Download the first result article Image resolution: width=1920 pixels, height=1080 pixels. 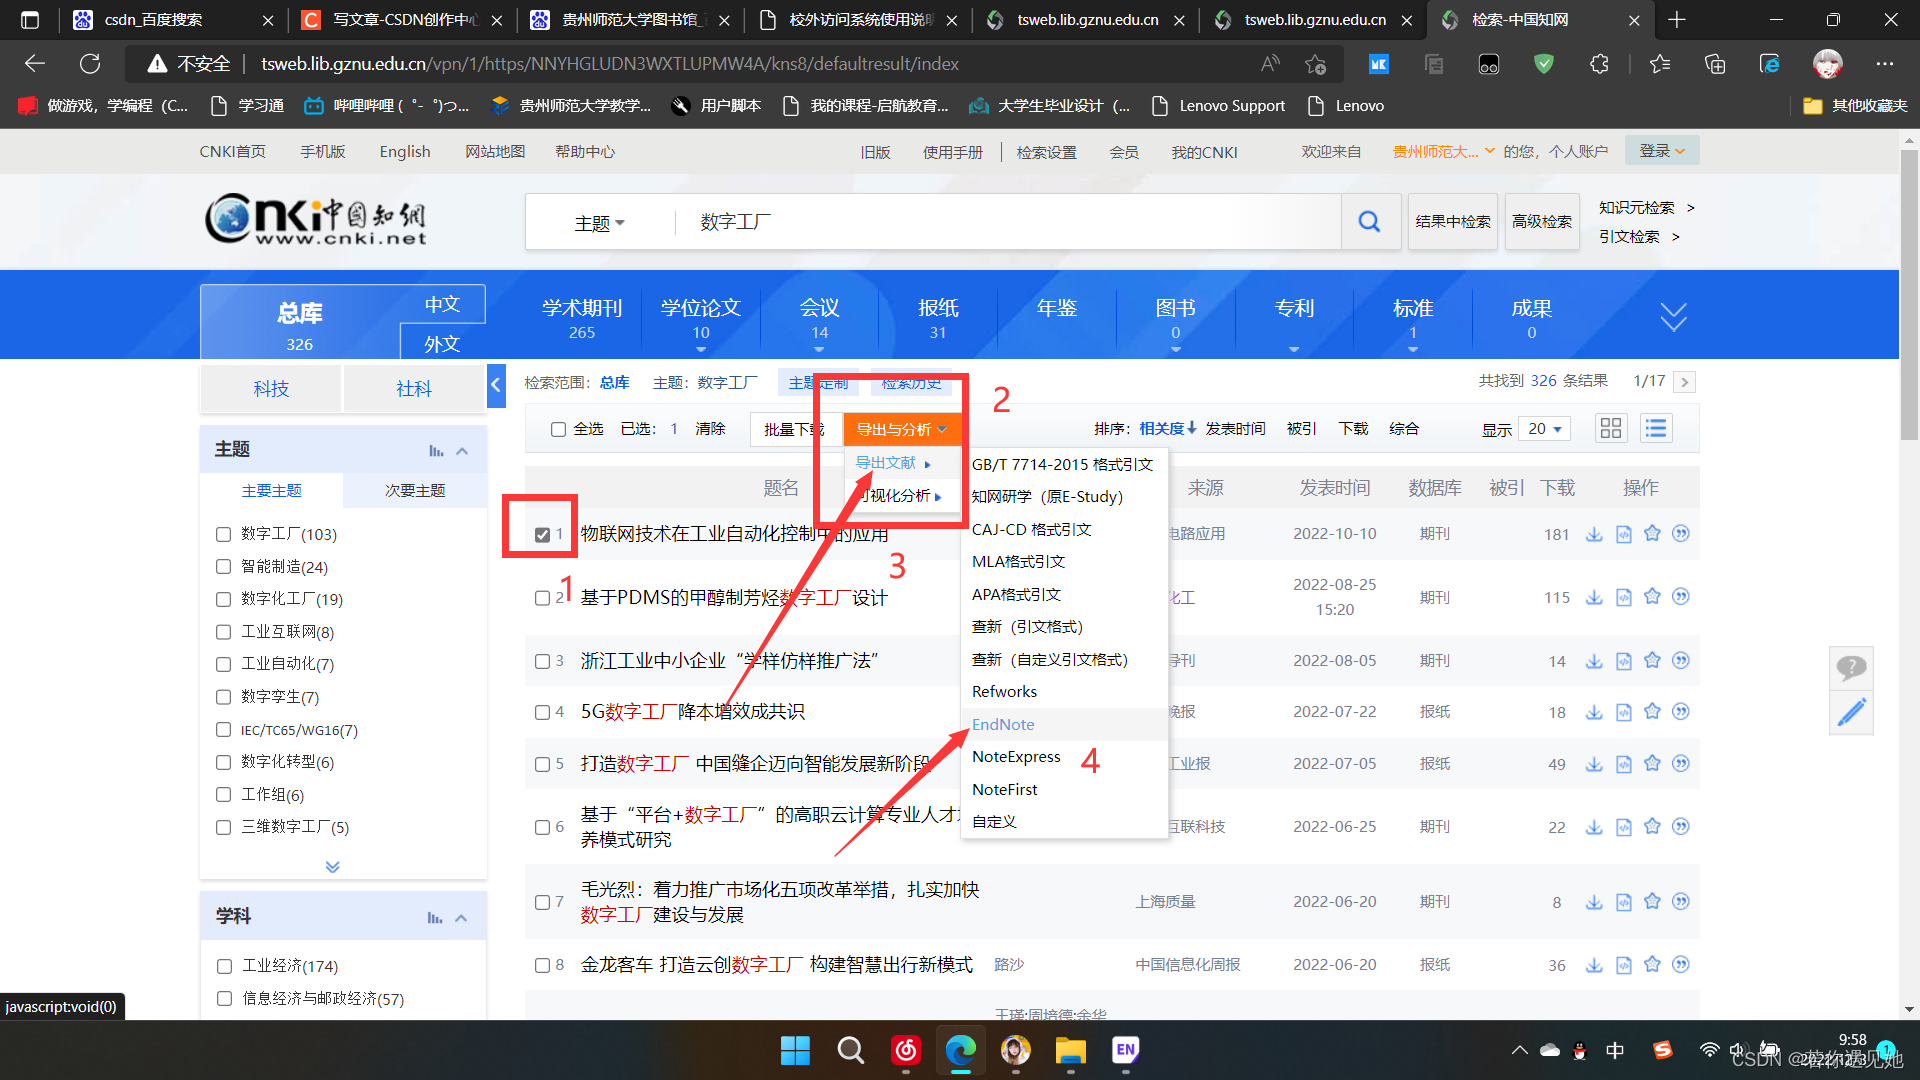click(1594, 533)
